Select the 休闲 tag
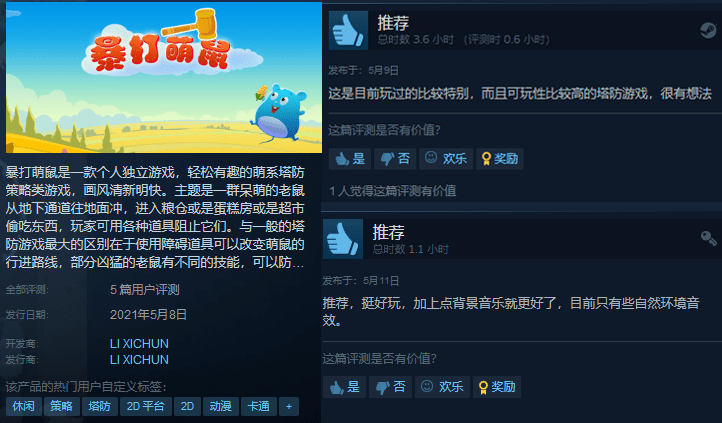The height and width of the screenshot is (423, 722). [23, 406]
